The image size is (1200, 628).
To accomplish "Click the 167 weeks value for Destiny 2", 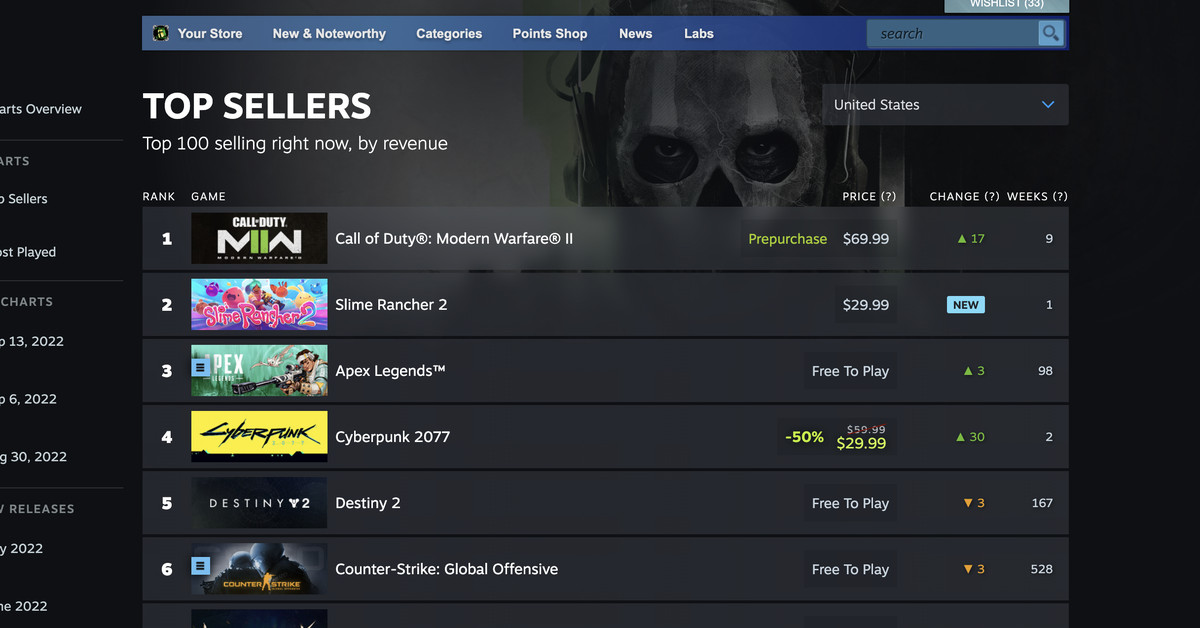I will click(1042, 503).
